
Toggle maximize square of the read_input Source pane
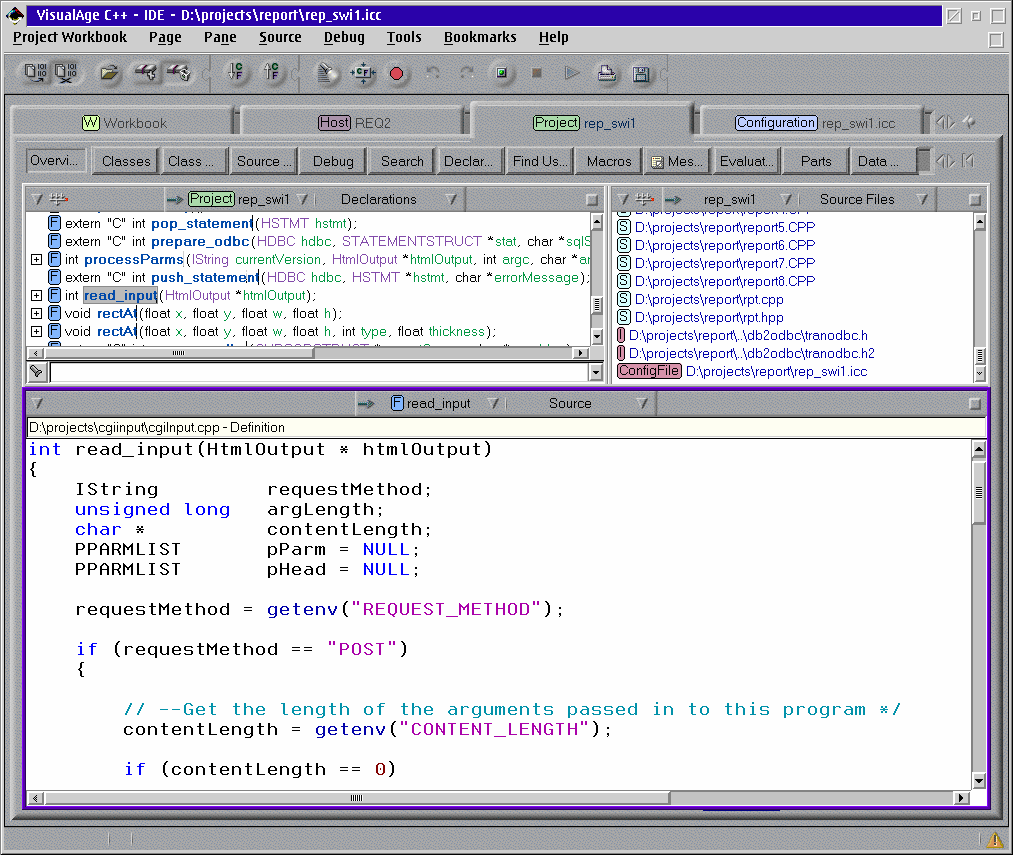(975, 404)
